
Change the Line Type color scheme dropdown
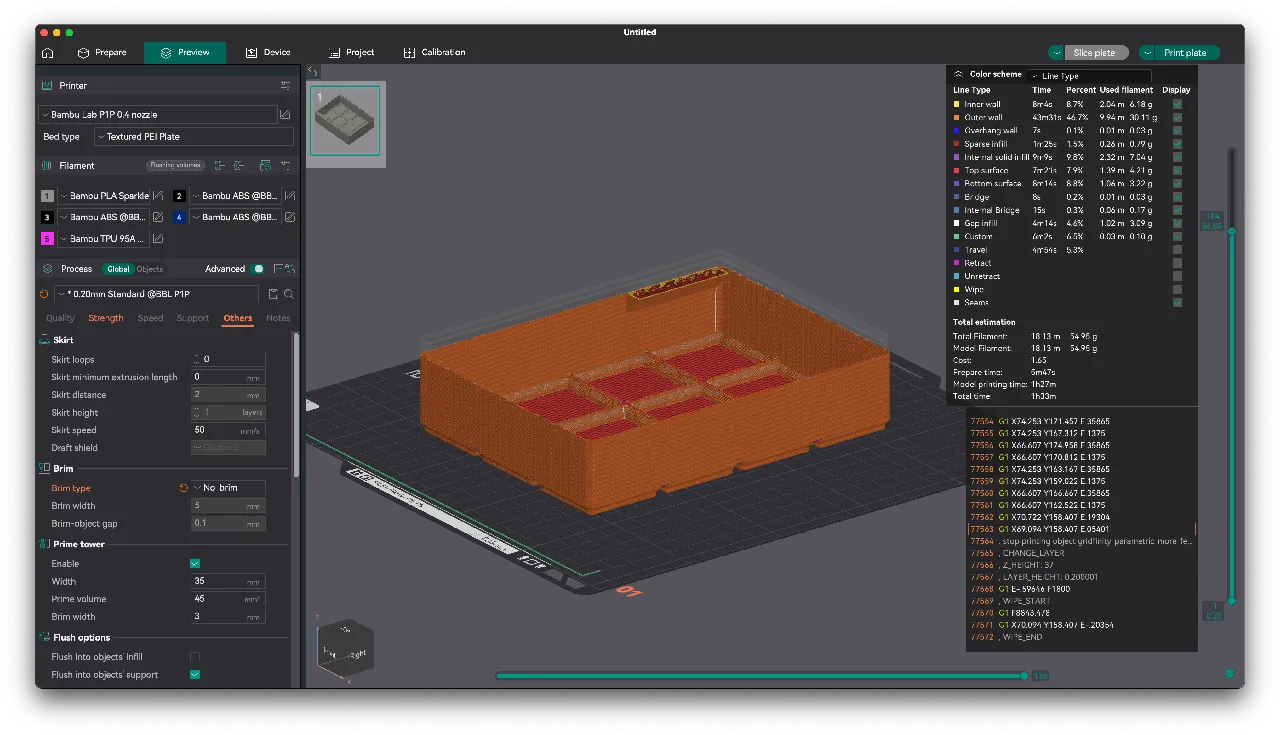[x=1089, y=75]
